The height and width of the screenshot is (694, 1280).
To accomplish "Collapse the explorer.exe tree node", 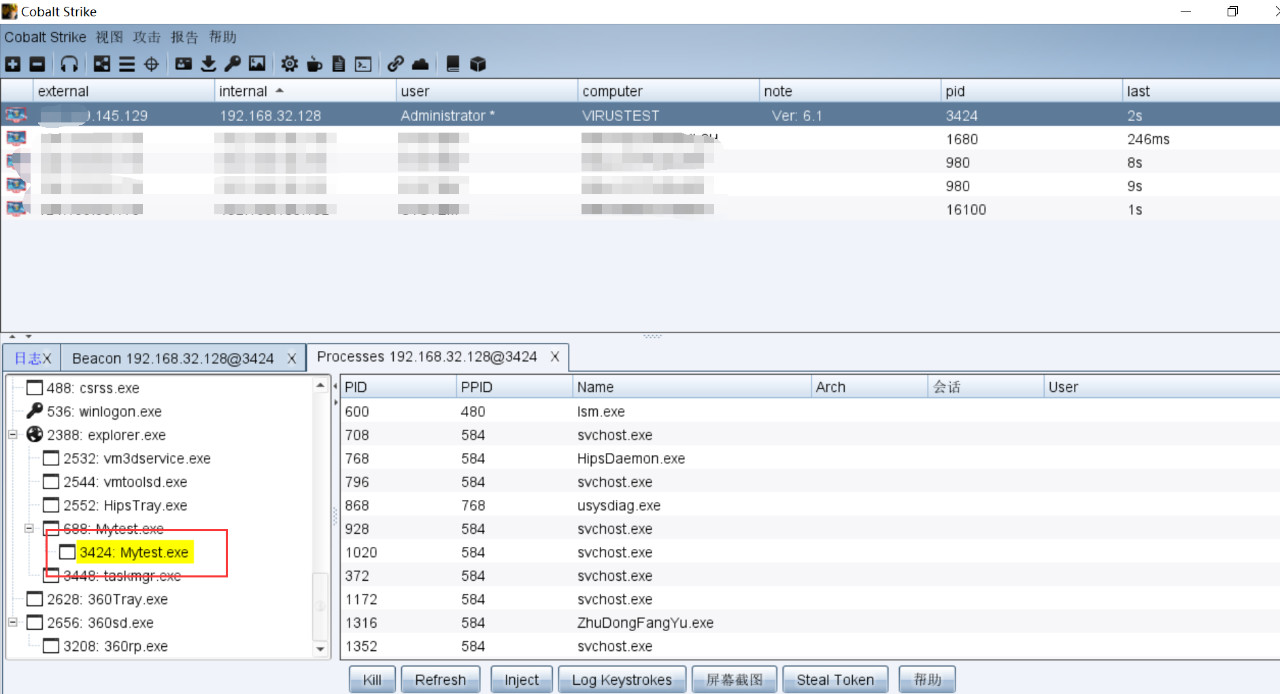I will (x=13, y=435).
